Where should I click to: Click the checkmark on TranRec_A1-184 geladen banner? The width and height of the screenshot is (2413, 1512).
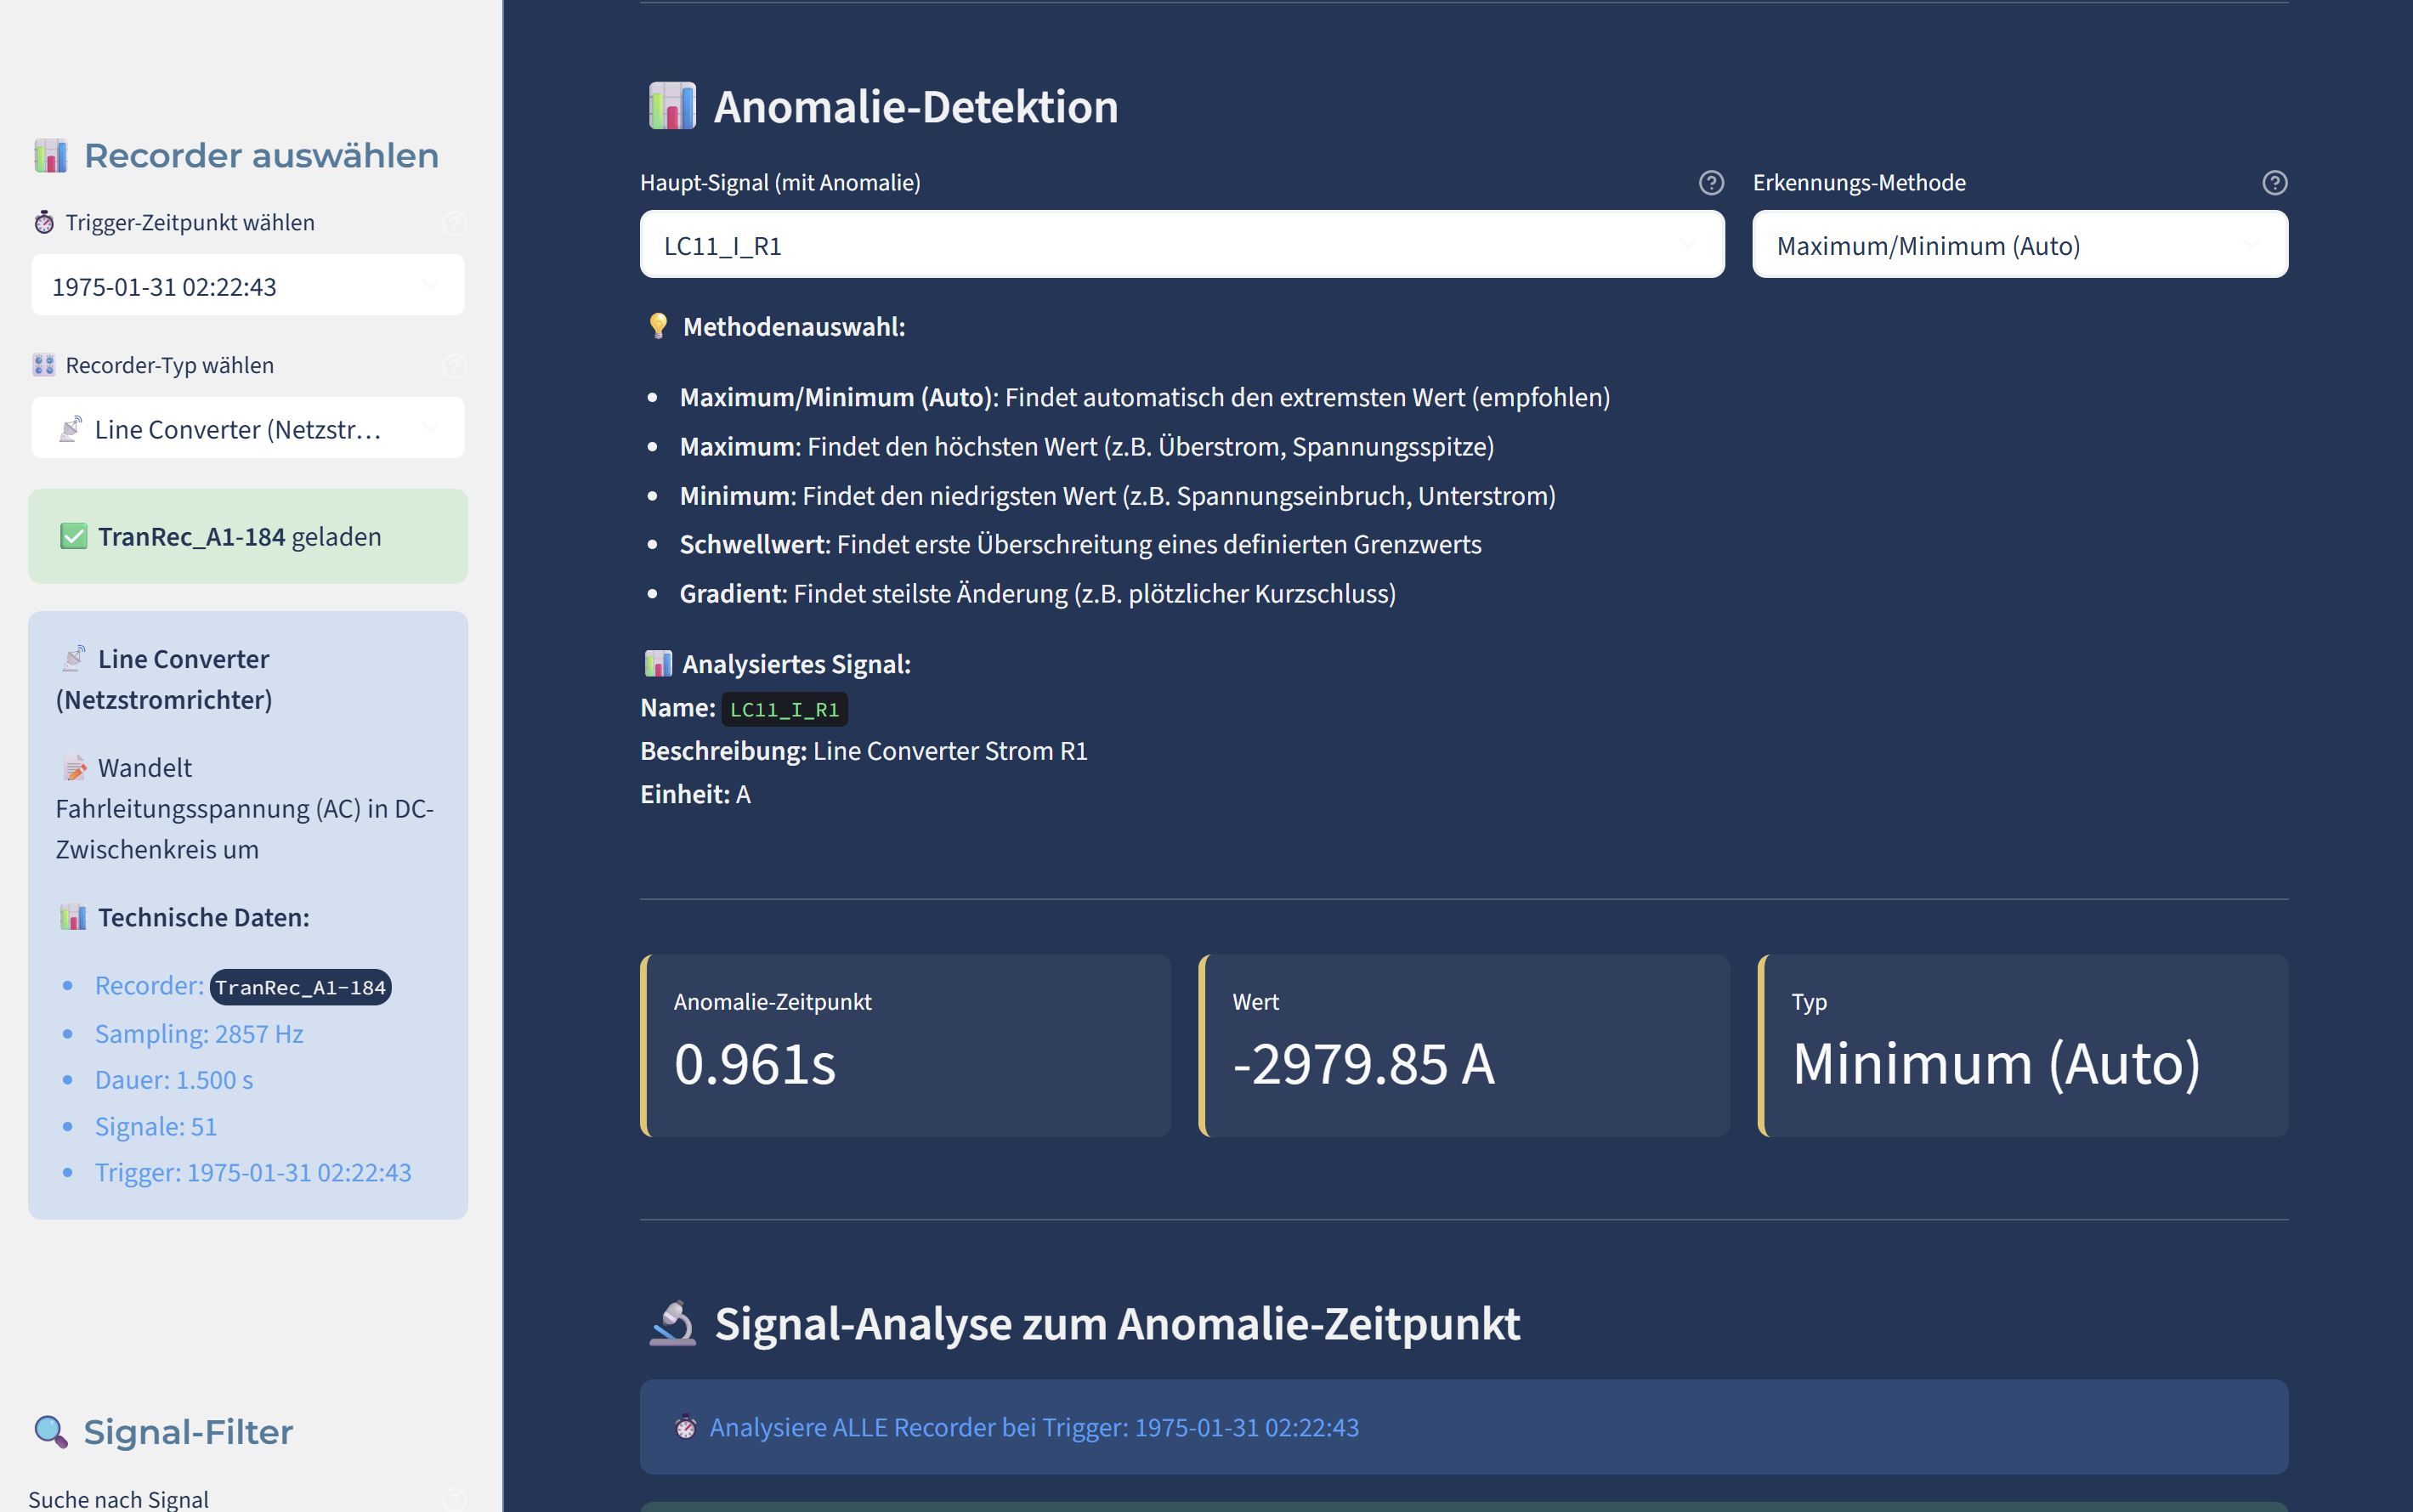73,536
